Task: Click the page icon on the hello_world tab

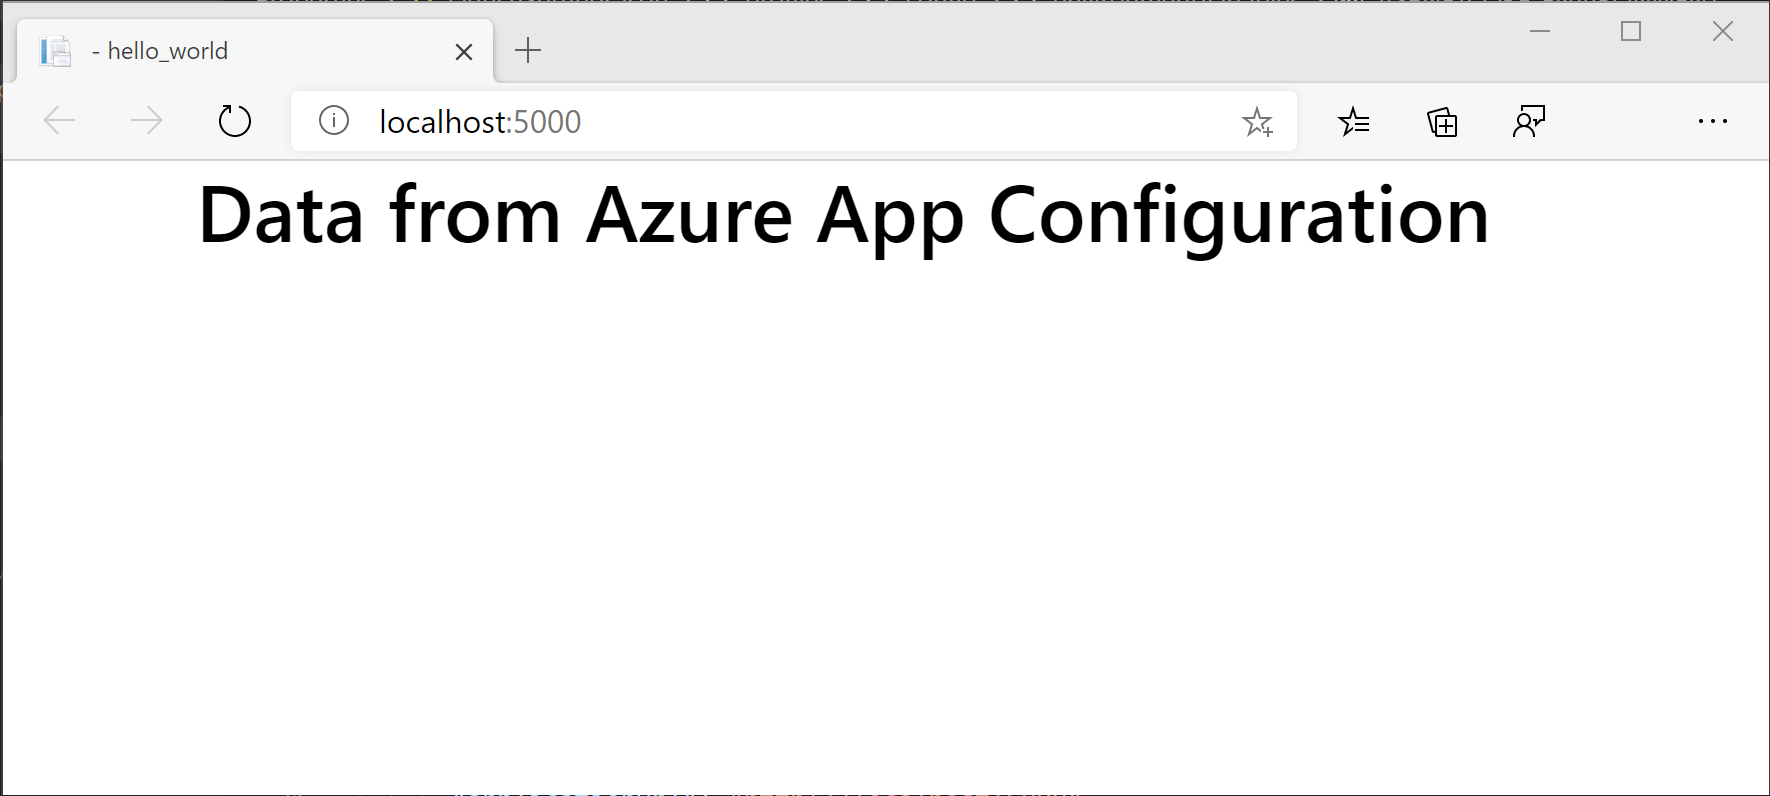Action: coord(55,50)
